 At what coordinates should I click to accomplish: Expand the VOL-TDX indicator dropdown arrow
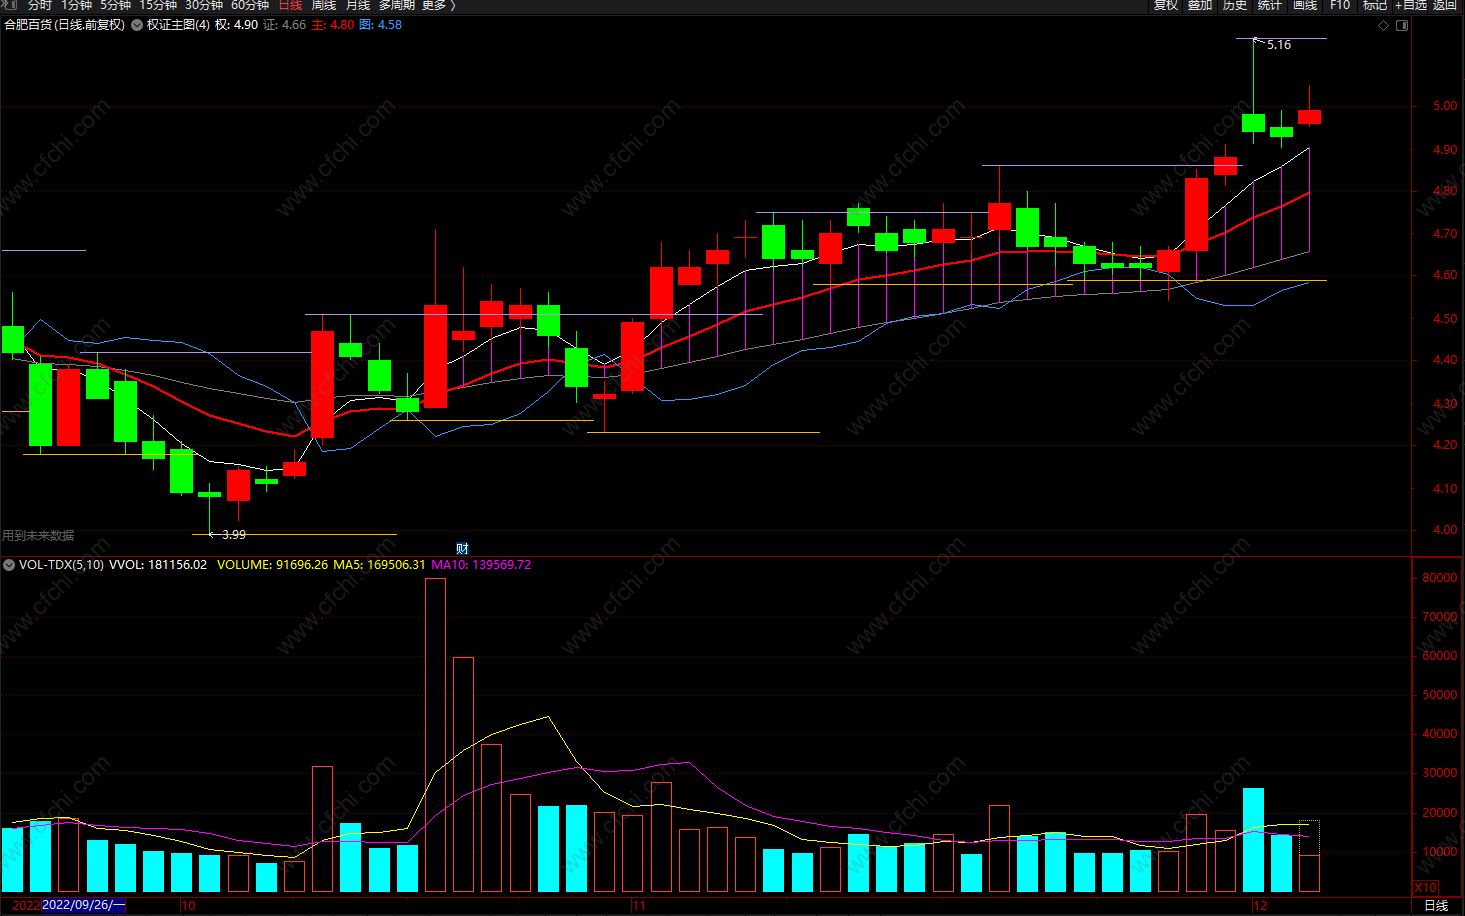(9, 565)
